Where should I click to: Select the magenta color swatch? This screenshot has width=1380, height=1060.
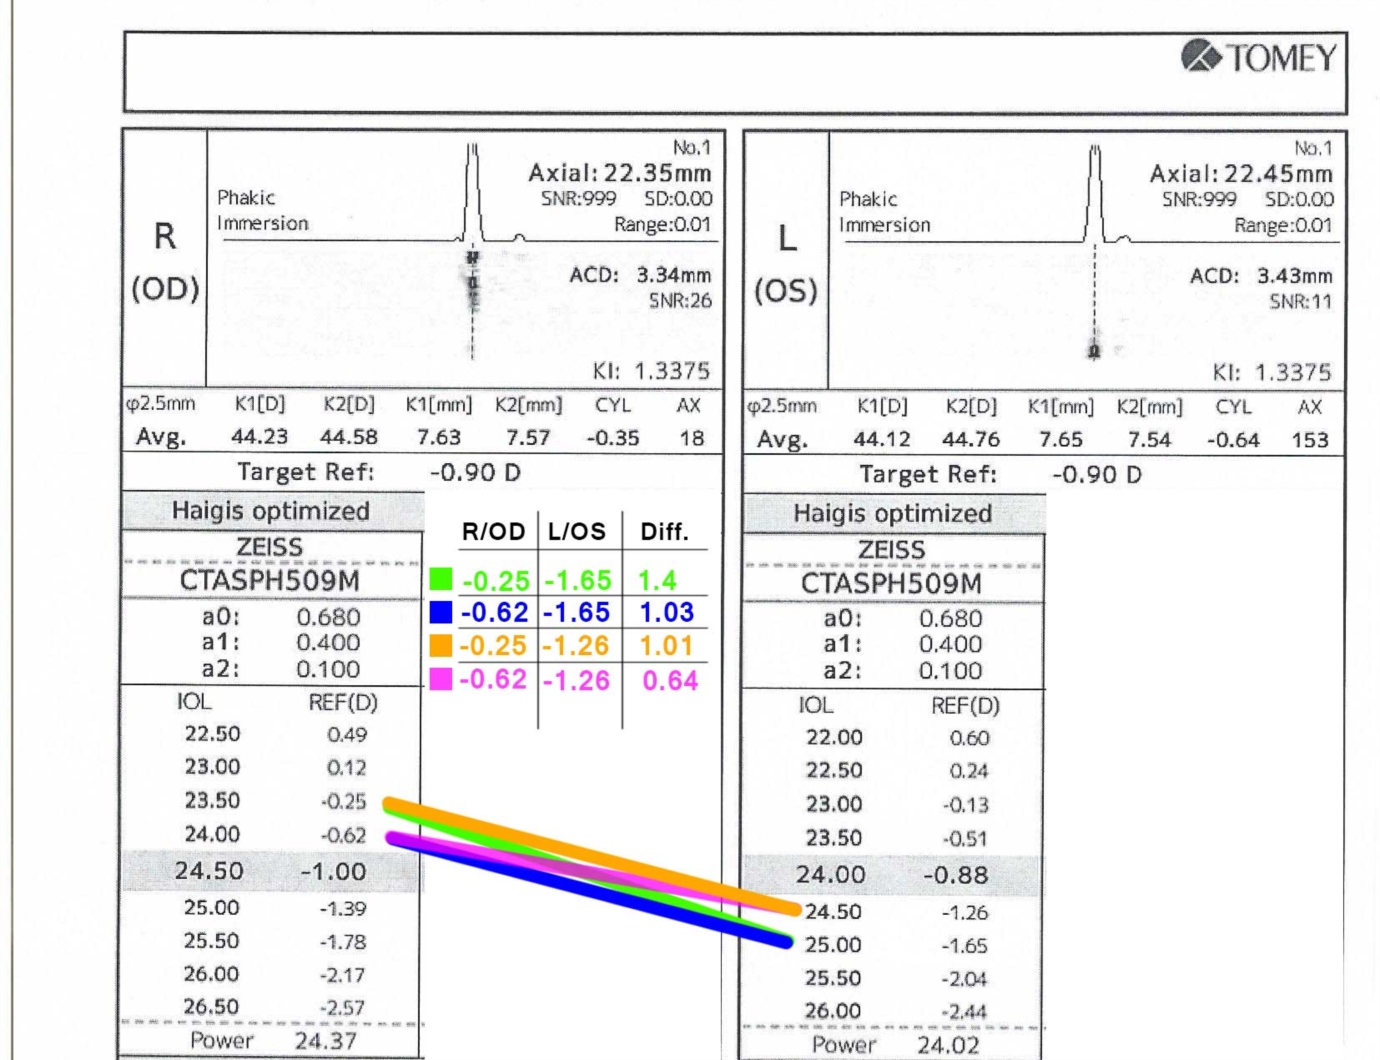click(x=441, y=679)
